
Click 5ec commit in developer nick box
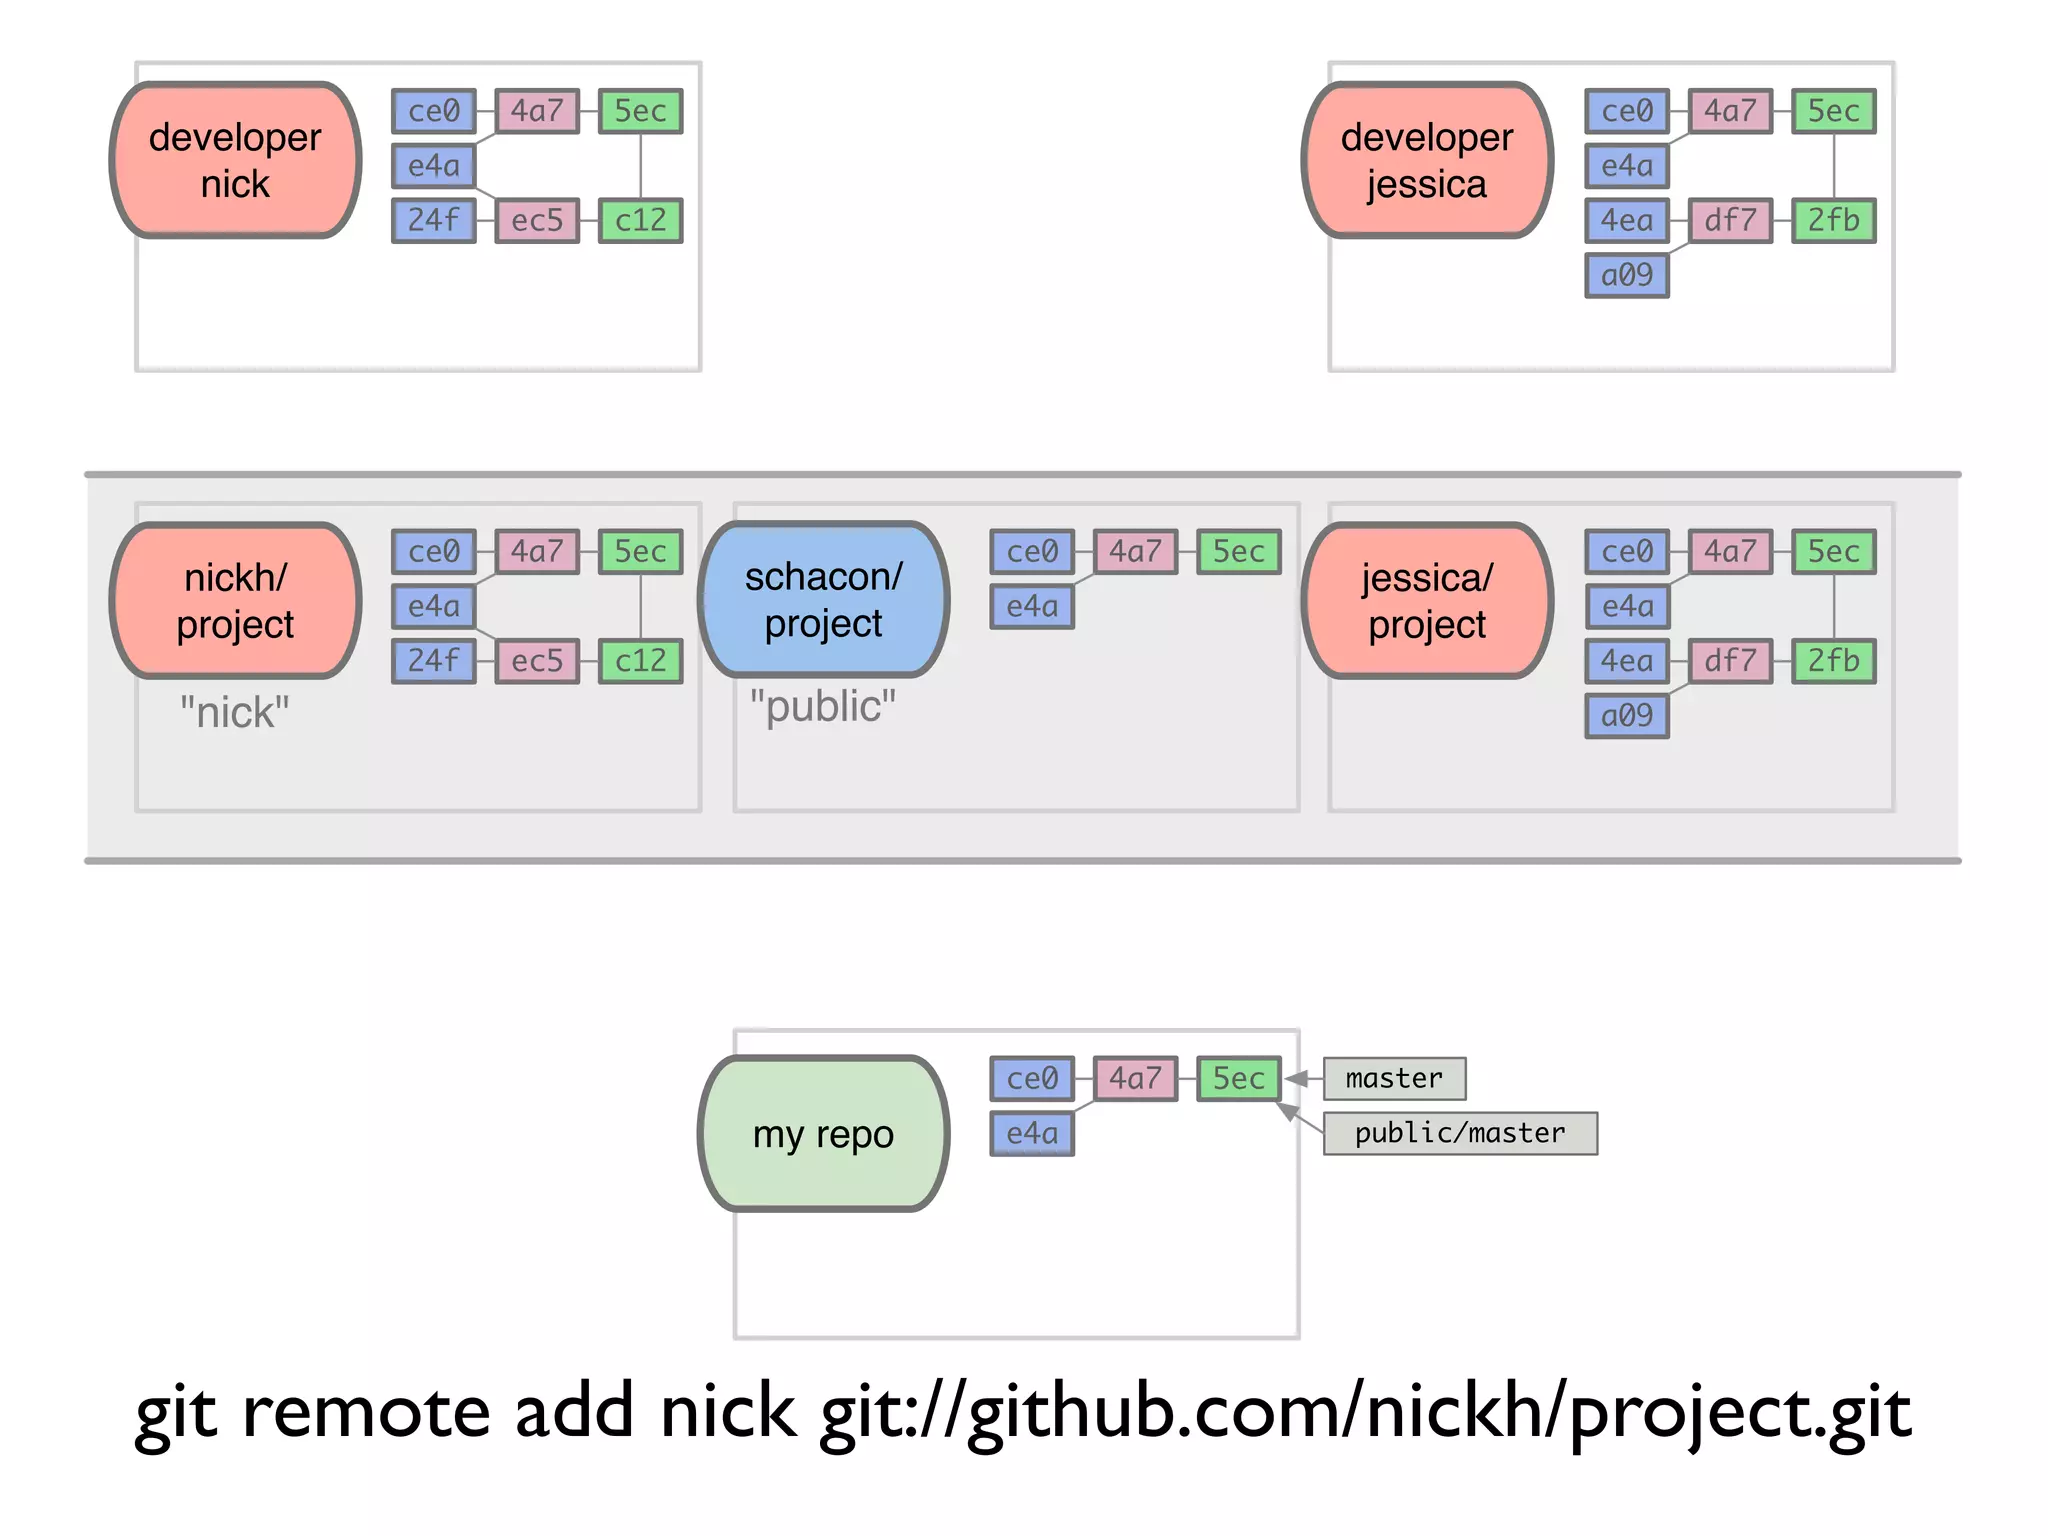(640, 110)
